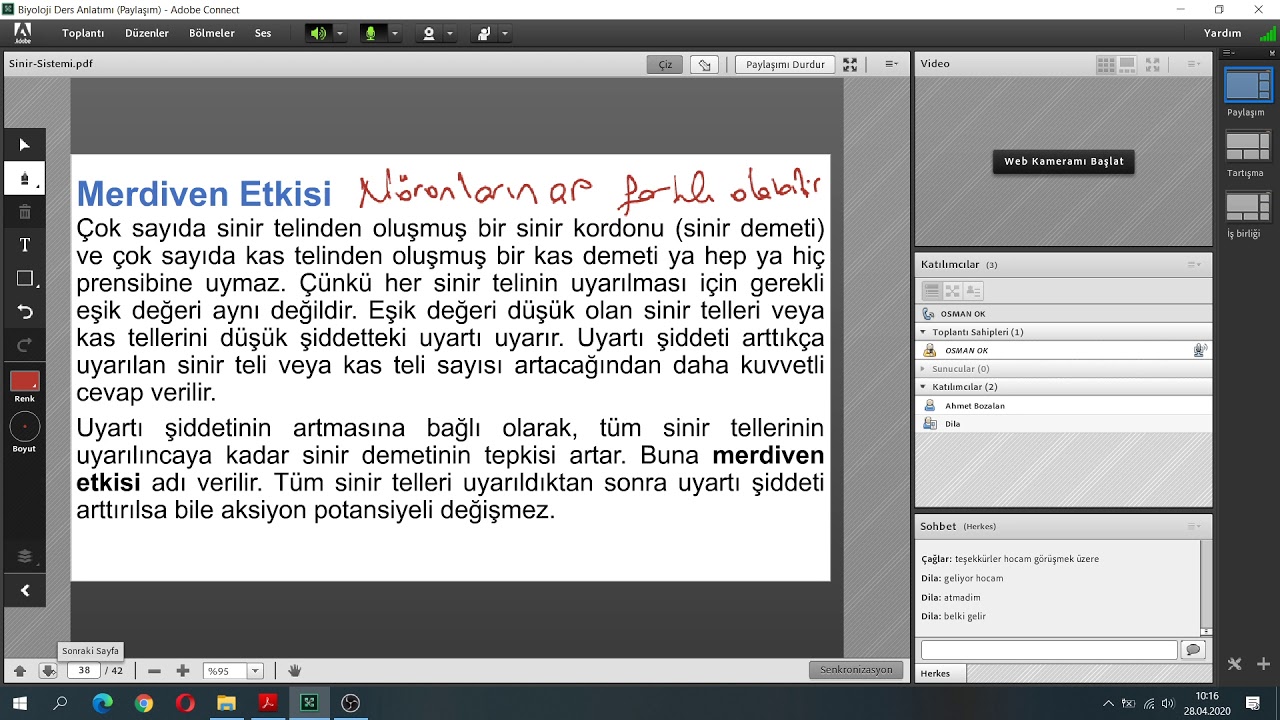Expand the Sunucular (0) group
The image size is (1280, 720).
(x=924, y=369)
